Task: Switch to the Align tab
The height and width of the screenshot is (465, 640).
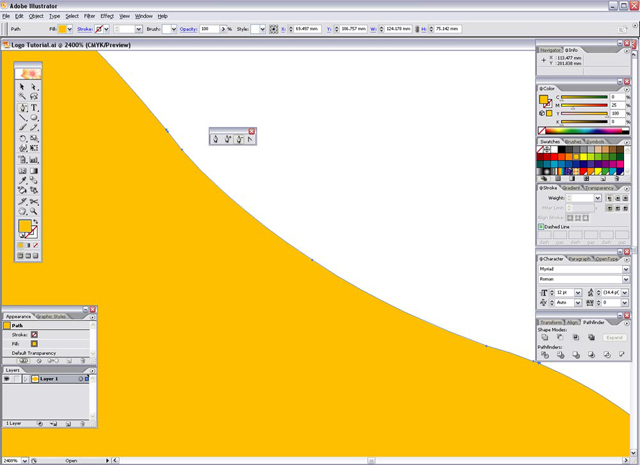Action: click(572, 322)
